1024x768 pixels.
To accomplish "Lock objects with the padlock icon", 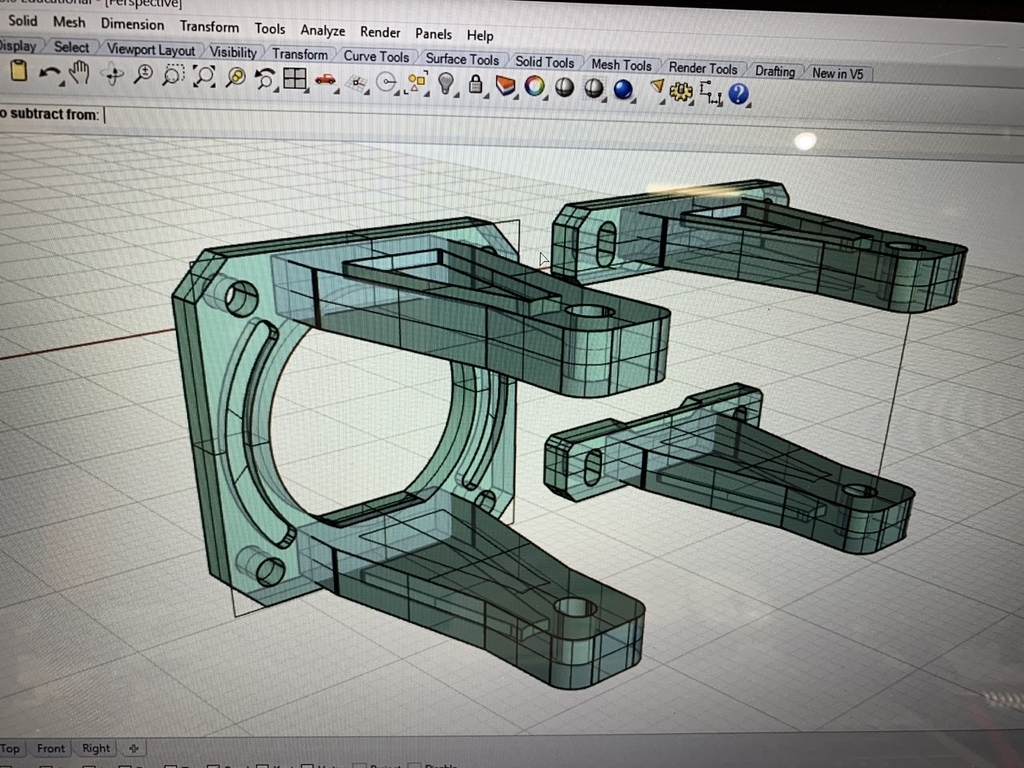I will 476,85.
